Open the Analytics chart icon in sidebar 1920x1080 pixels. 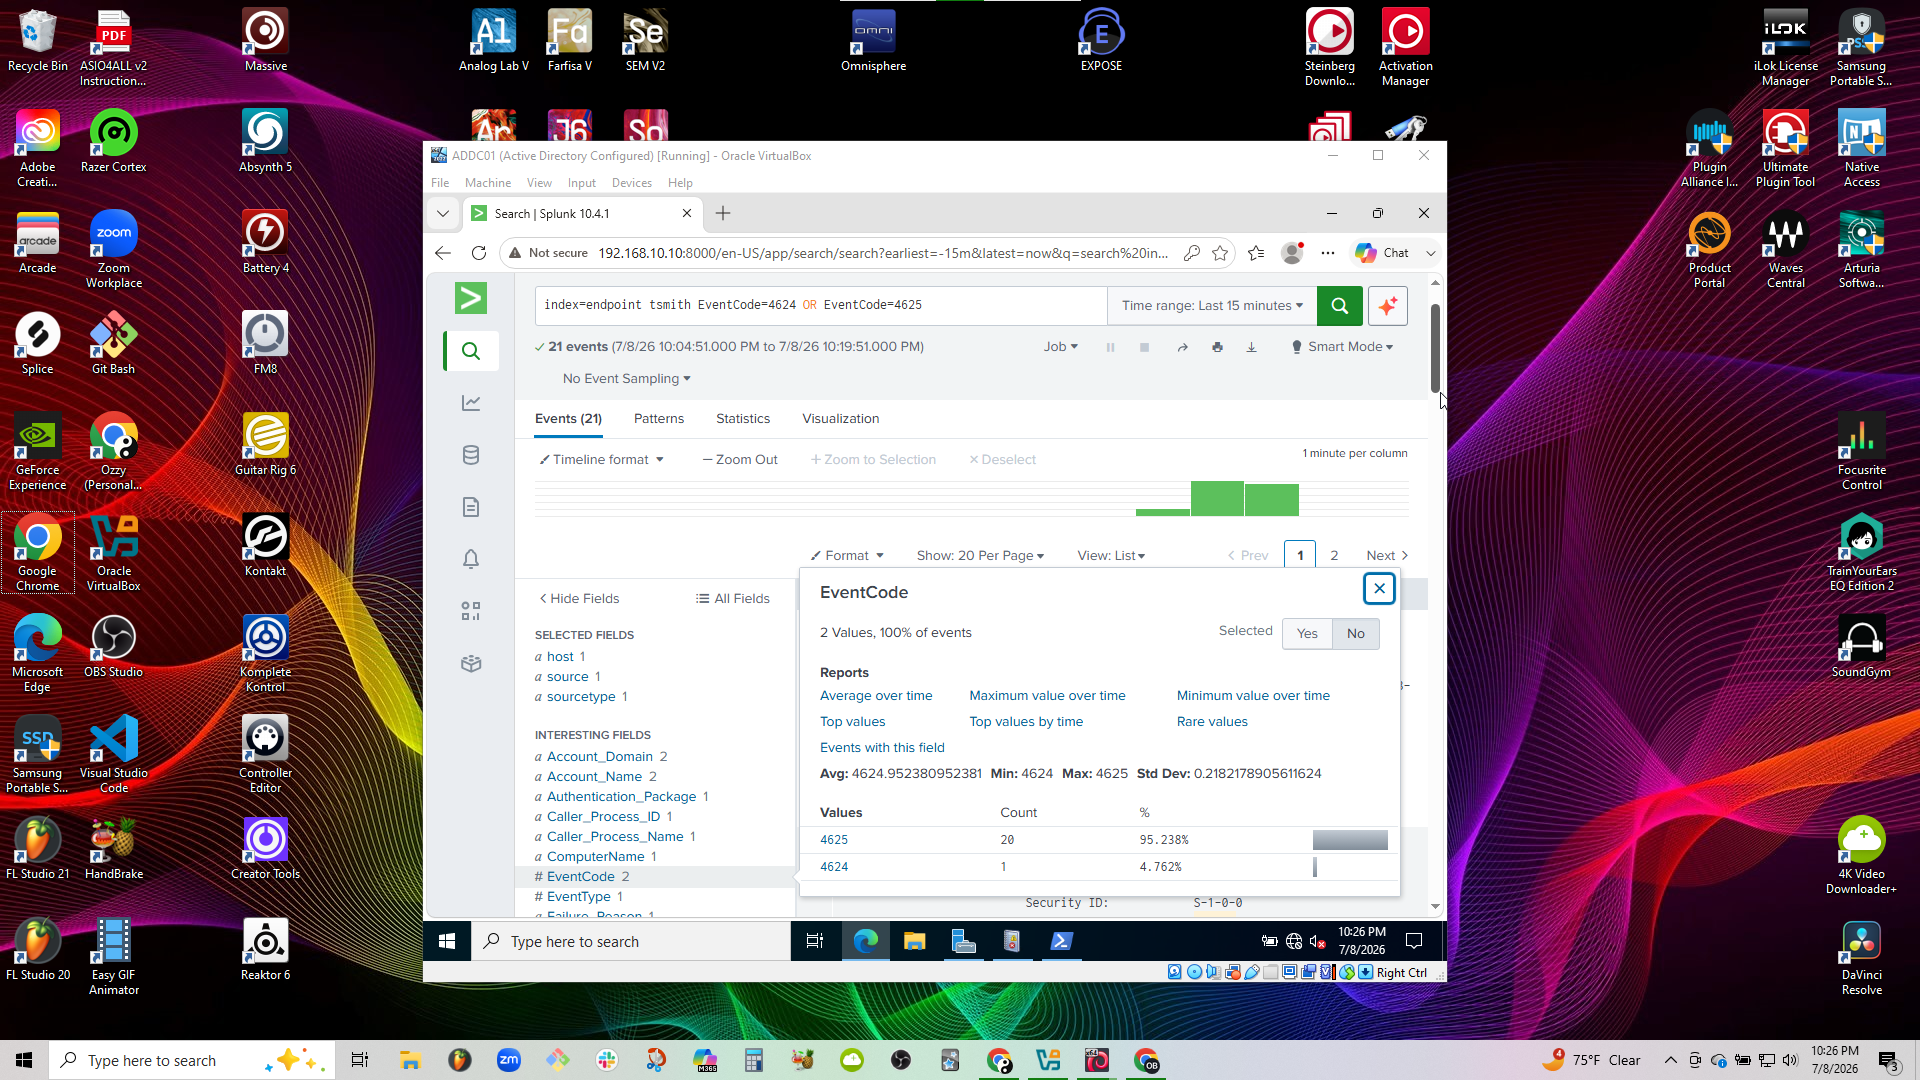click(x=471, y=403)
